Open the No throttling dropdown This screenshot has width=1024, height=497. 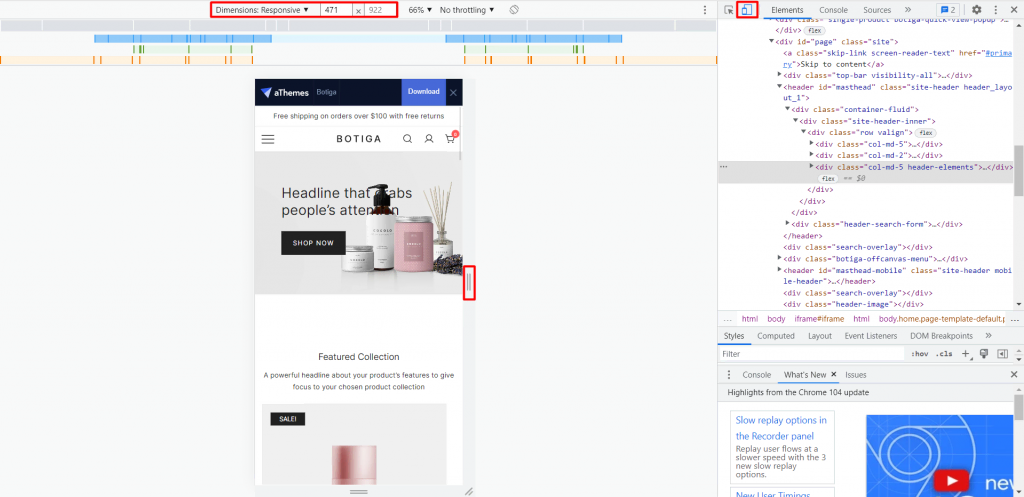click(x=467, y=10)
